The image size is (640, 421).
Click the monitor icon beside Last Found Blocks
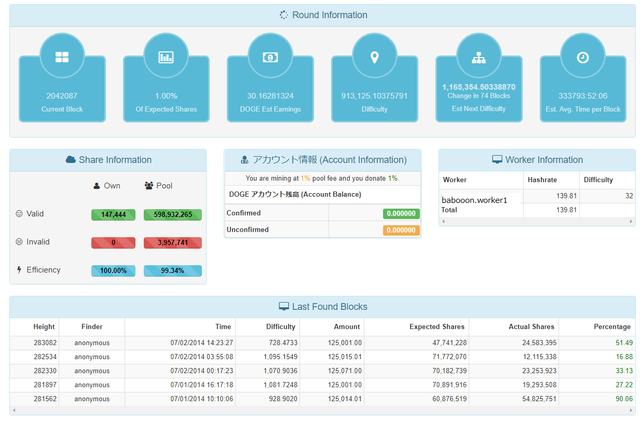284,307
